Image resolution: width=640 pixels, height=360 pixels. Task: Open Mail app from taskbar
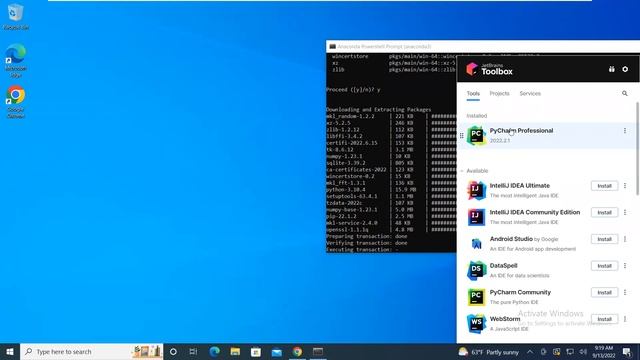[277, 351]
